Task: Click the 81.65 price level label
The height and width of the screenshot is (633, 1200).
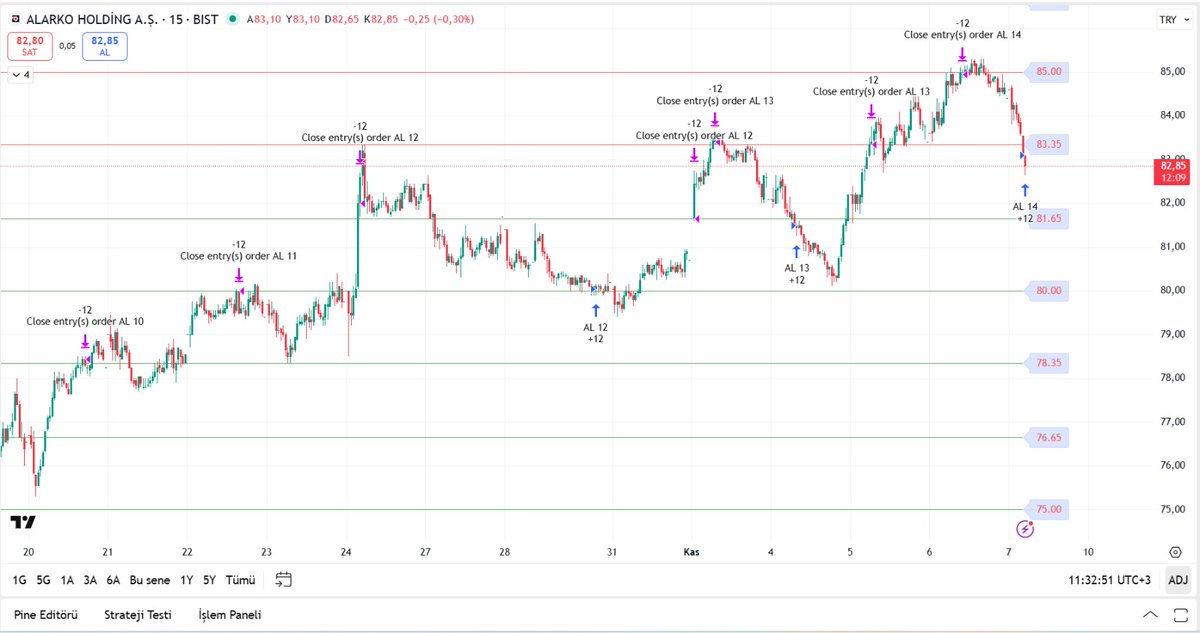Action: tap(1048, 218)
